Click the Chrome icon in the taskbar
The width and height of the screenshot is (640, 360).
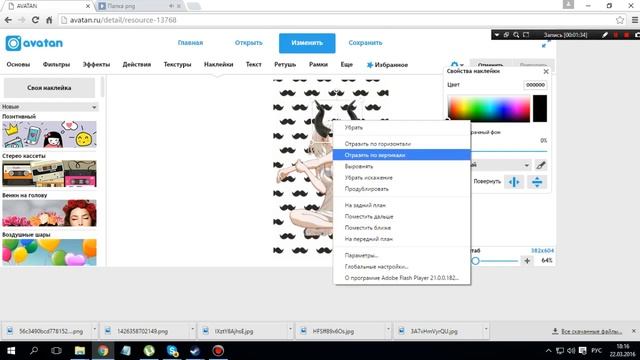103,351
